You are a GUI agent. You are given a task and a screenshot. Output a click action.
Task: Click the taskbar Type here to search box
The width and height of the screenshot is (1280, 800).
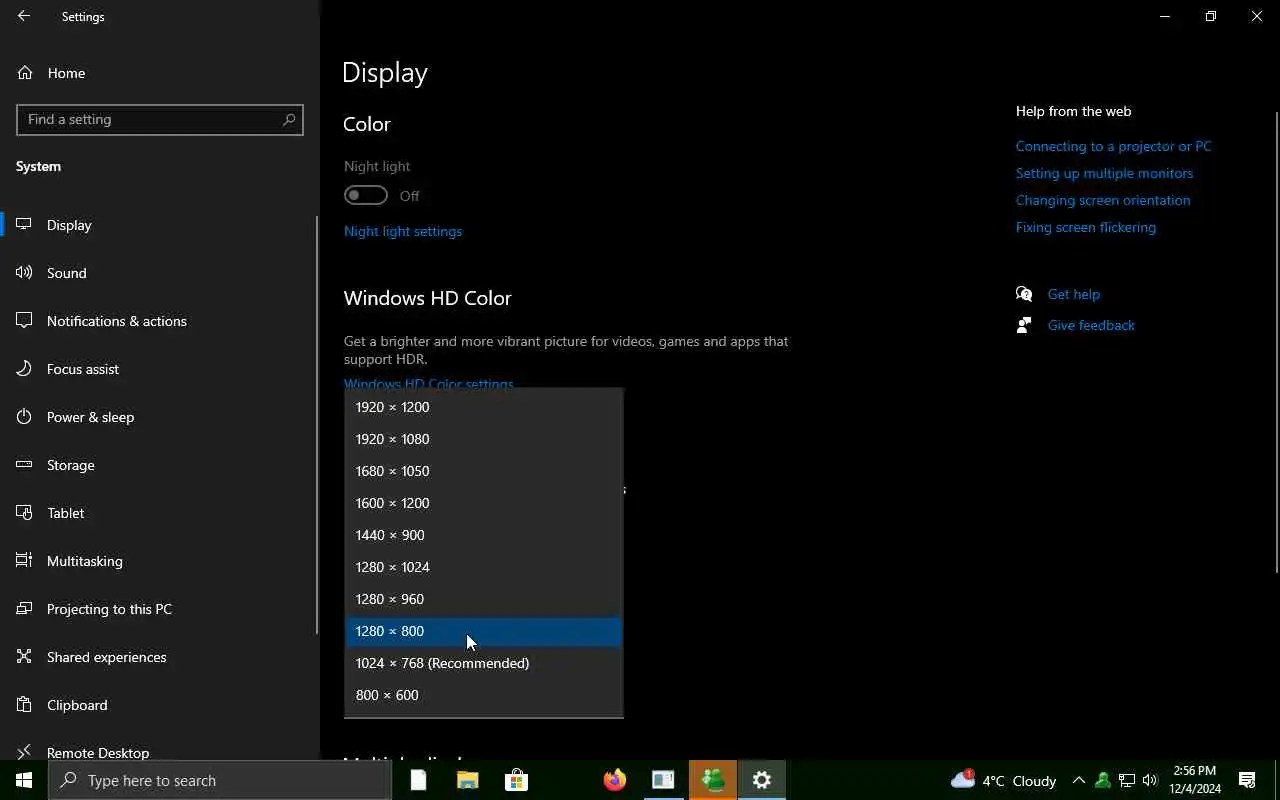220,780
